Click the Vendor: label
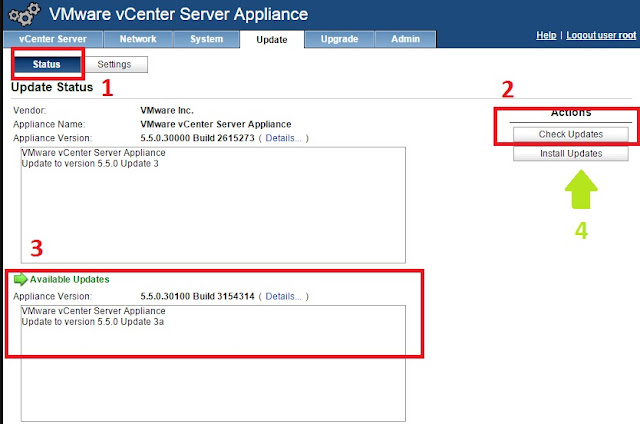The height and width of the screenshot is (424, 640). (29, 111)
